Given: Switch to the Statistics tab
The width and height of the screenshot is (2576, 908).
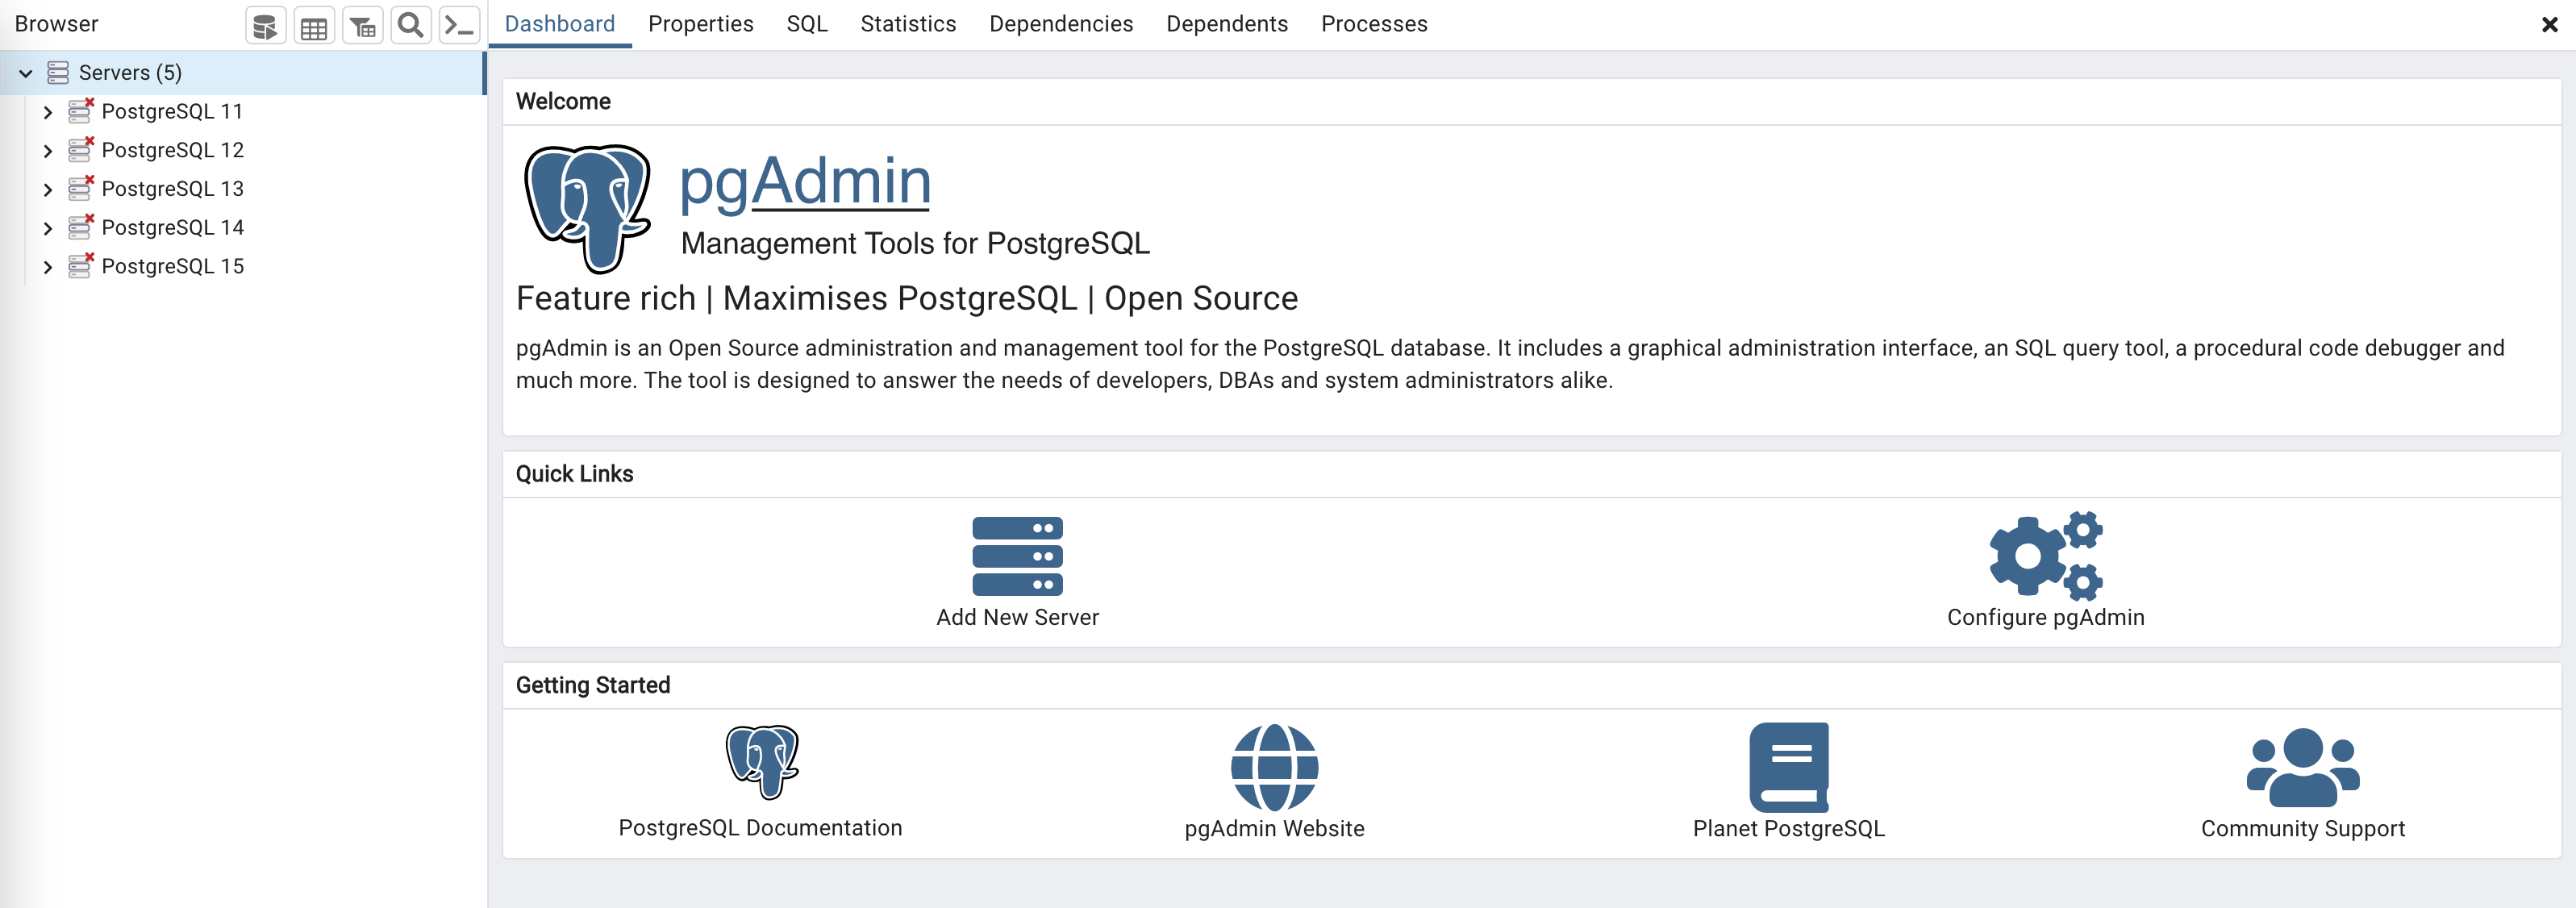Looking at the screenshot, I should pyautogui.click(x=907, y=24).
